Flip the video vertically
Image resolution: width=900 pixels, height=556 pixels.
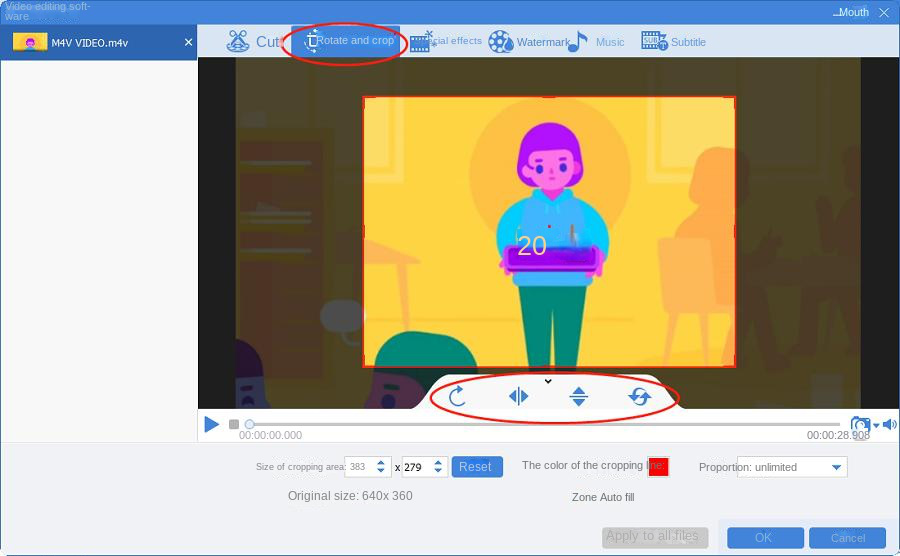point(578,396)
